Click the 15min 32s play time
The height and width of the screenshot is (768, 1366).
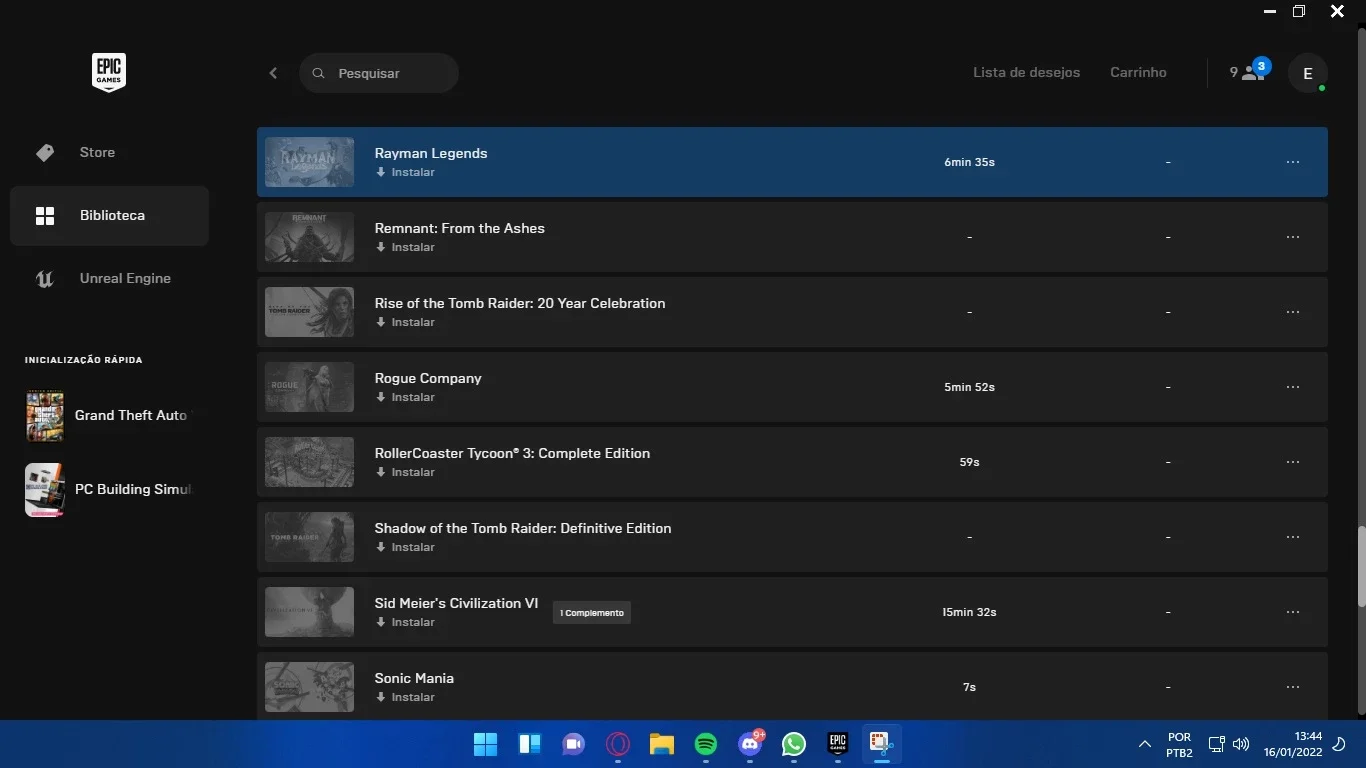click(x=969, y=612)
